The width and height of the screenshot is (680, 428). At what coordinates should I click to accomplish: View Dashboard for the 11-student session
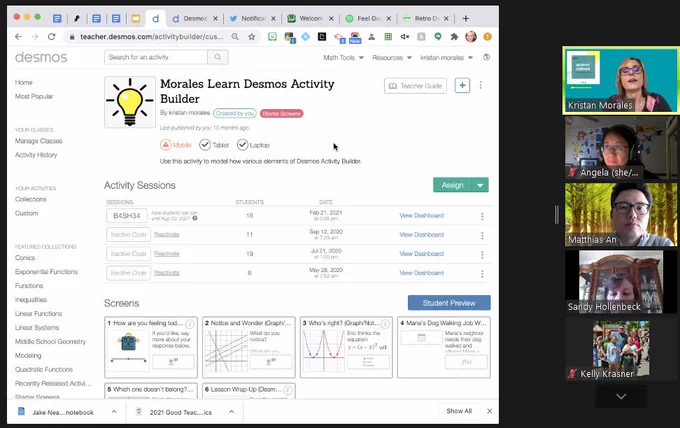422,235
